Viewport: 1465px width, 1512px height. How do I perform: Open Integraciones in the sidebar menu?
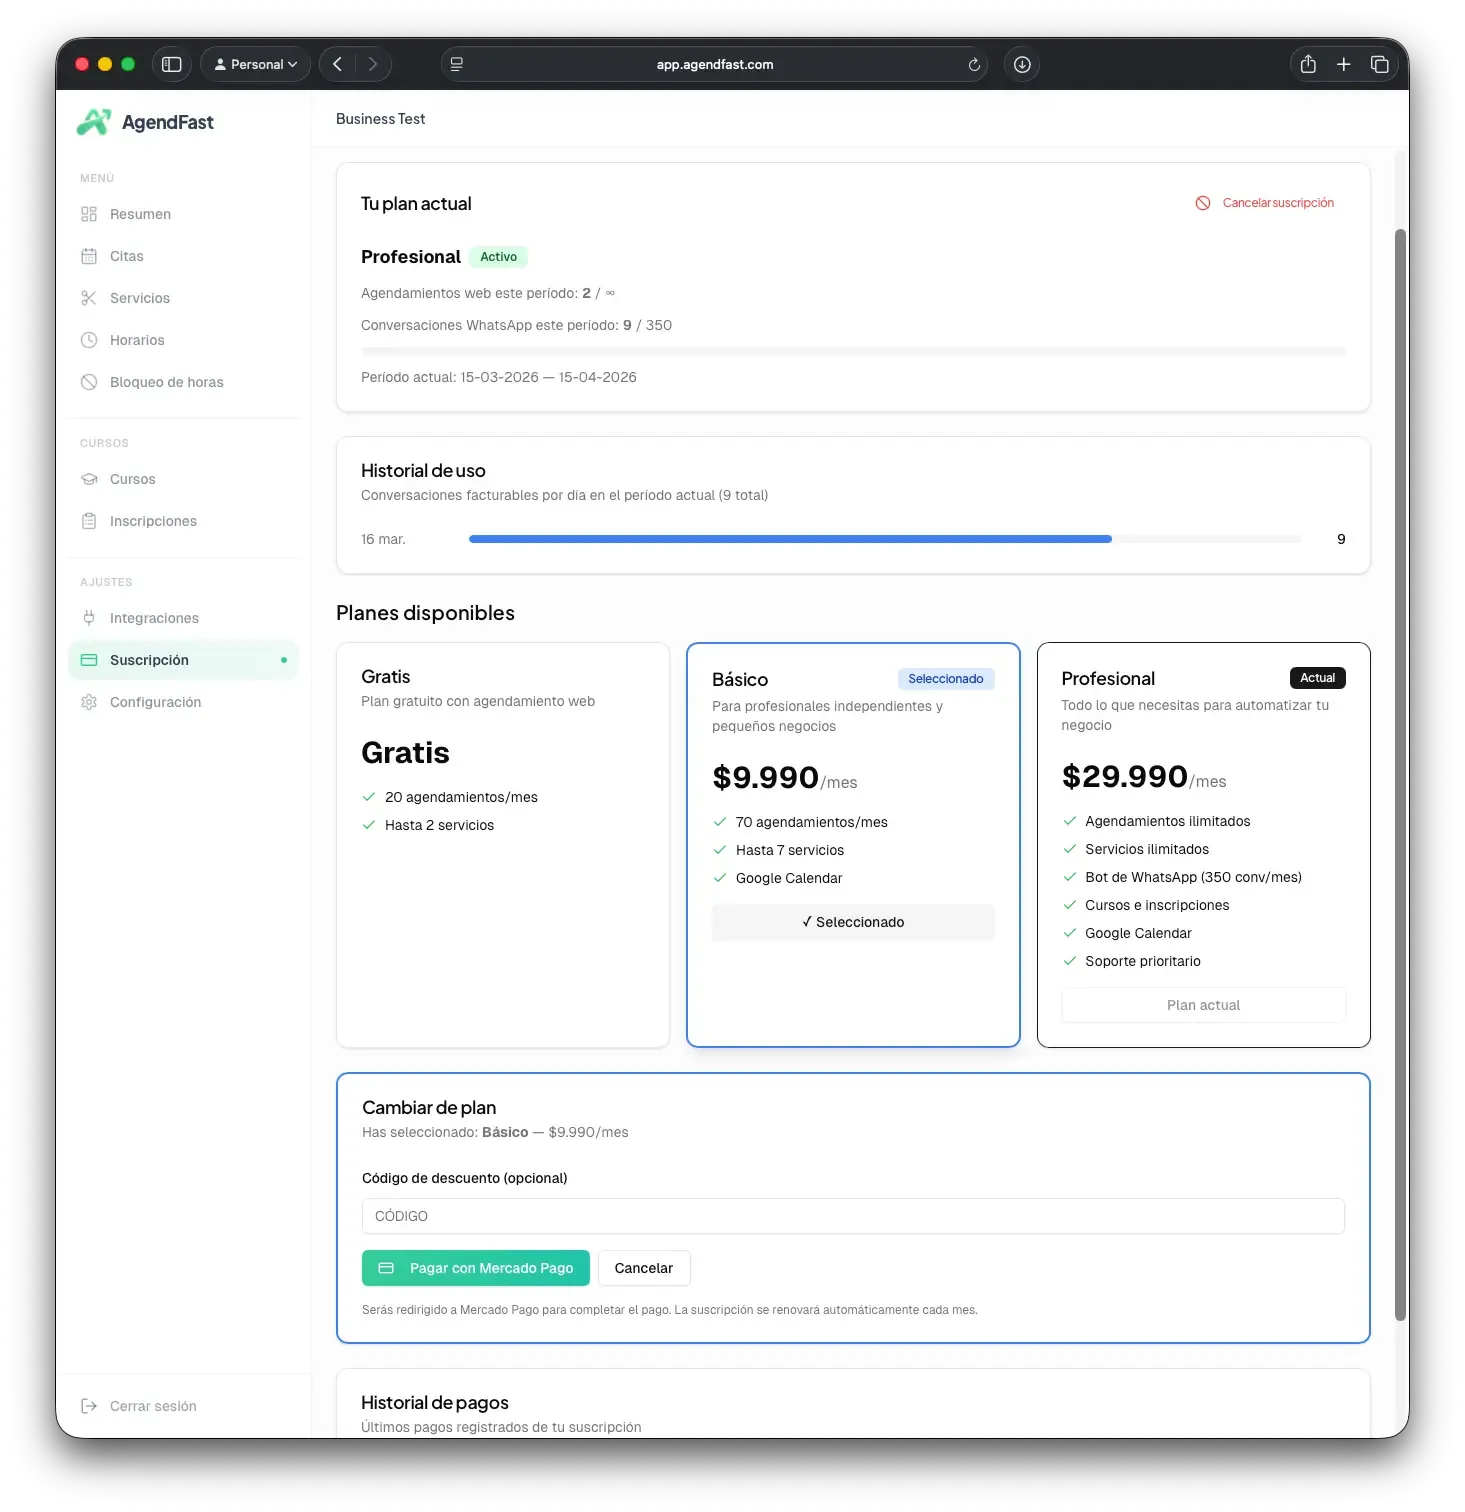click(x=184, y=618)
